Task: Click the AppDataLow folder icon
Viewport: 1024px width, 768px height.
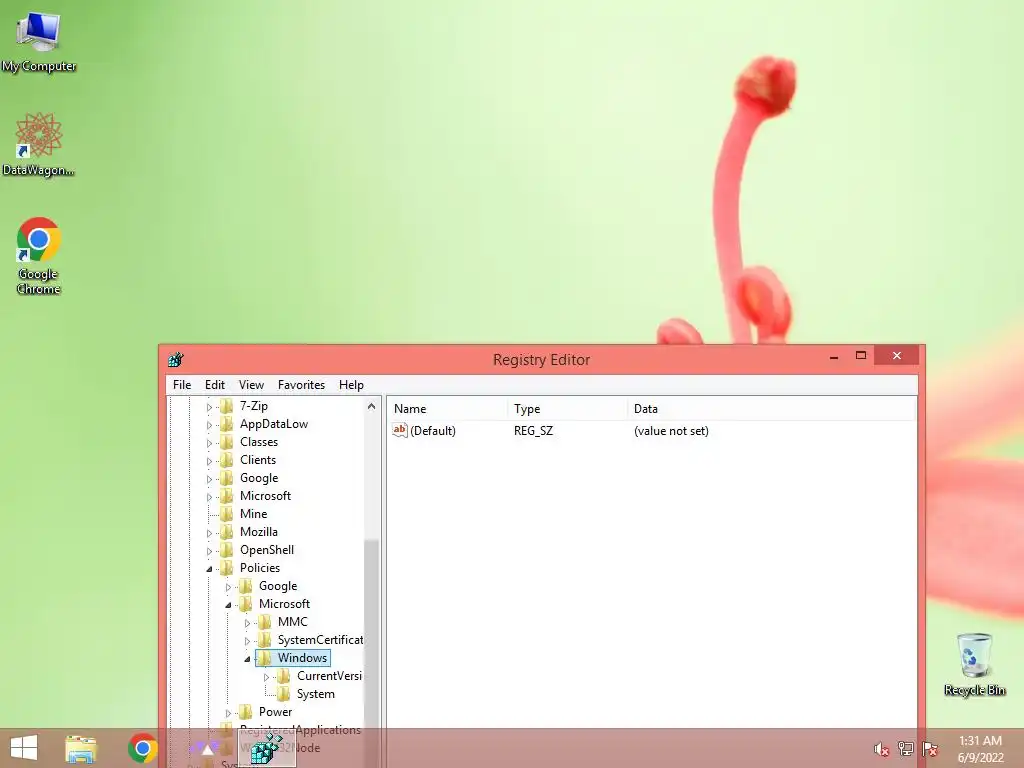Action: [227, 424]
